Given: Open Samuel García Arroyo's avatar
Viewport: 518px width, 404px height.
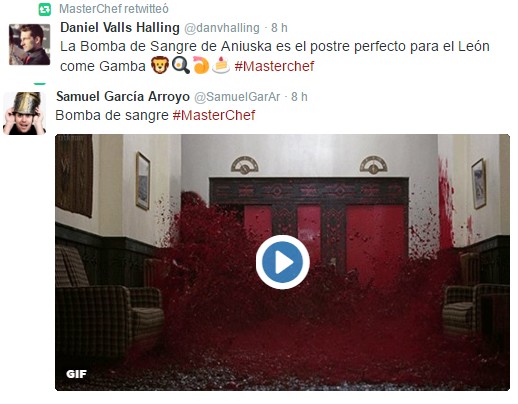Looking at the screenshot, I should pos(24,113).
